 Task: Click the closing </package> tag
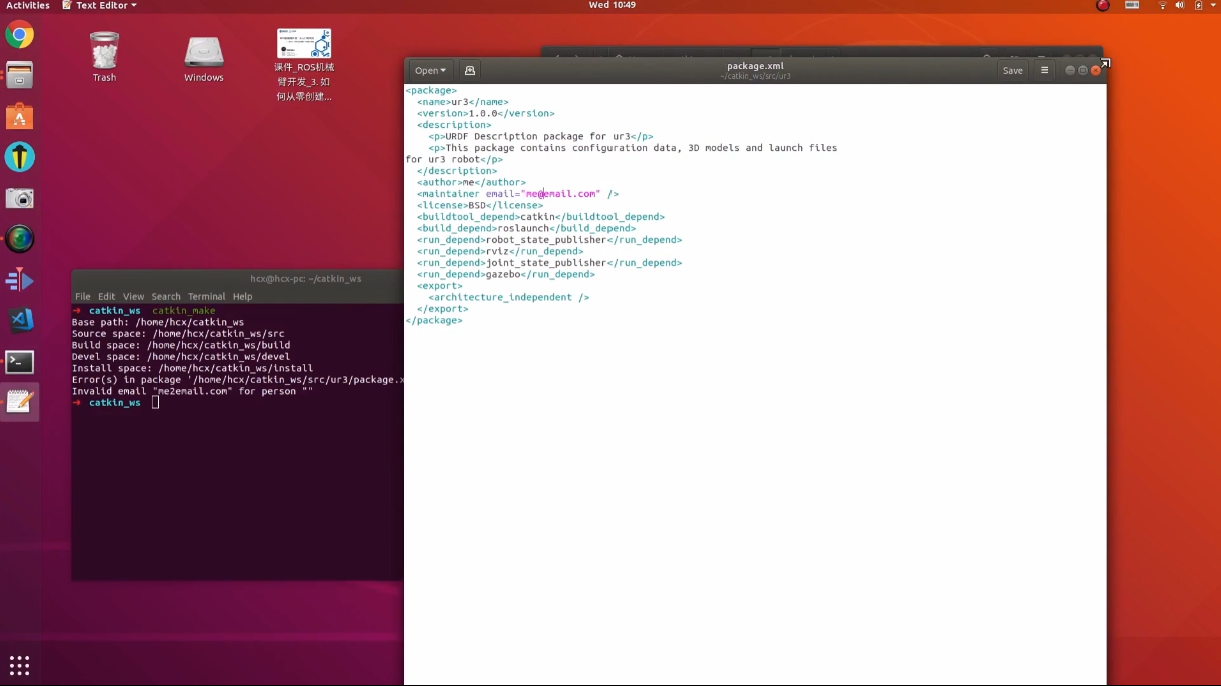point(434,321)
